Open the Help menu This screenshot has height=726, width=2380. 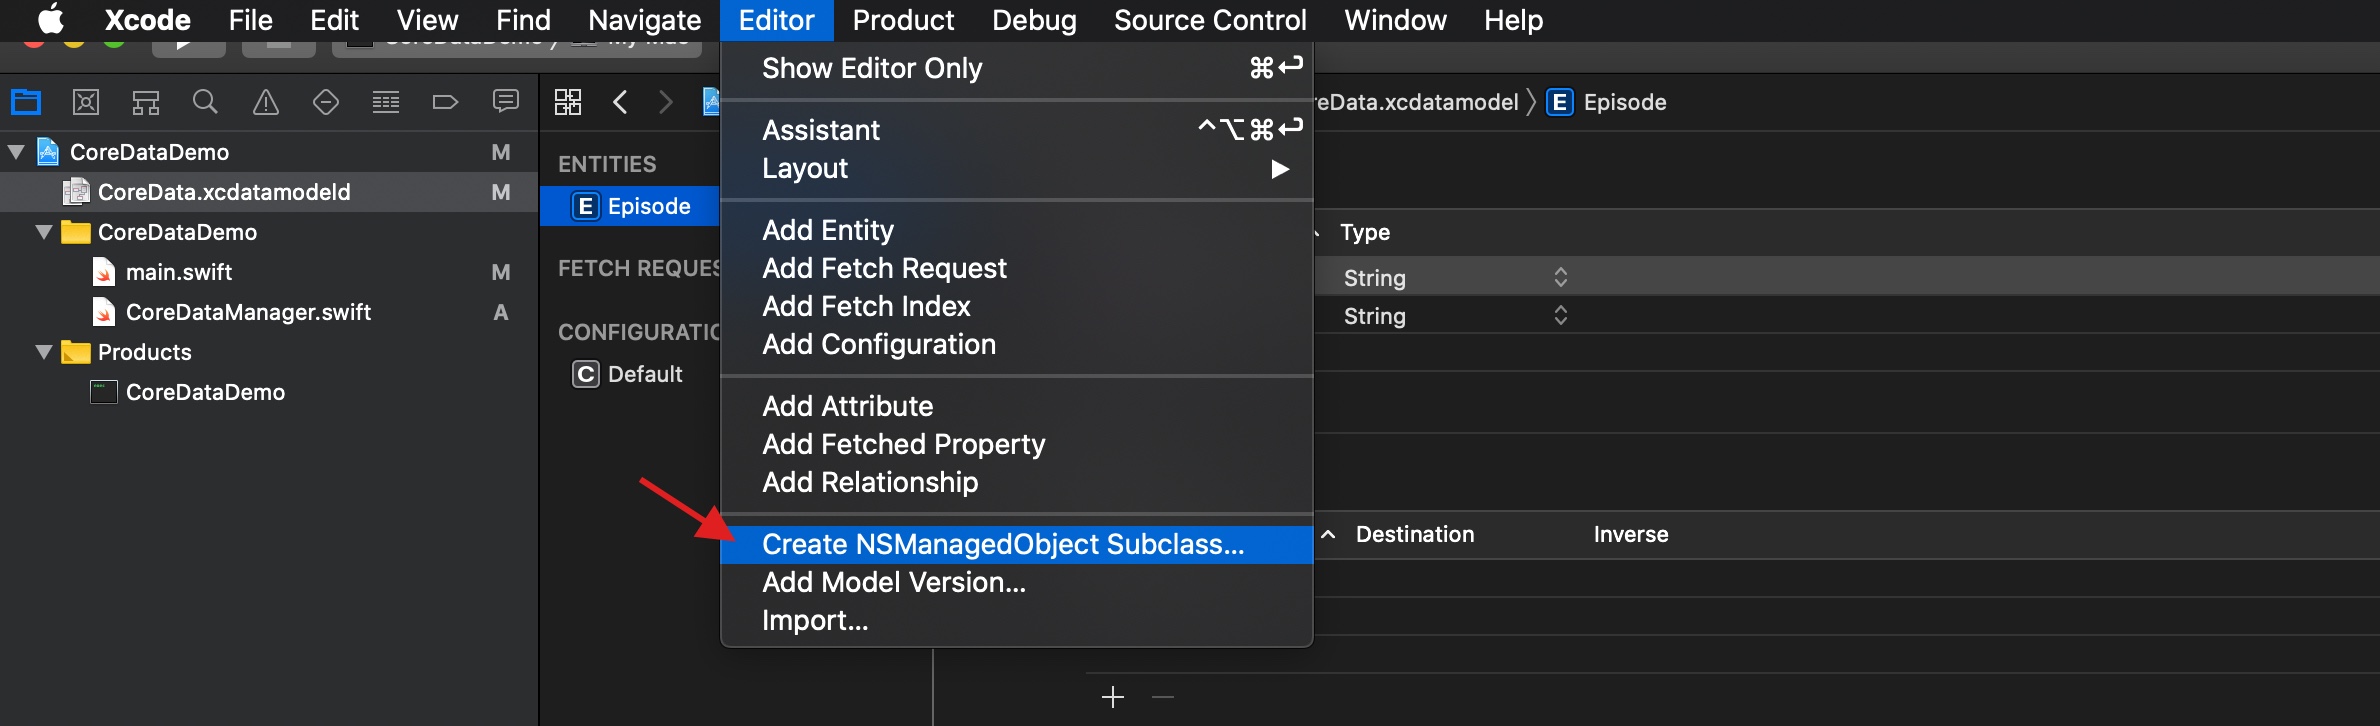[1513, 20]
